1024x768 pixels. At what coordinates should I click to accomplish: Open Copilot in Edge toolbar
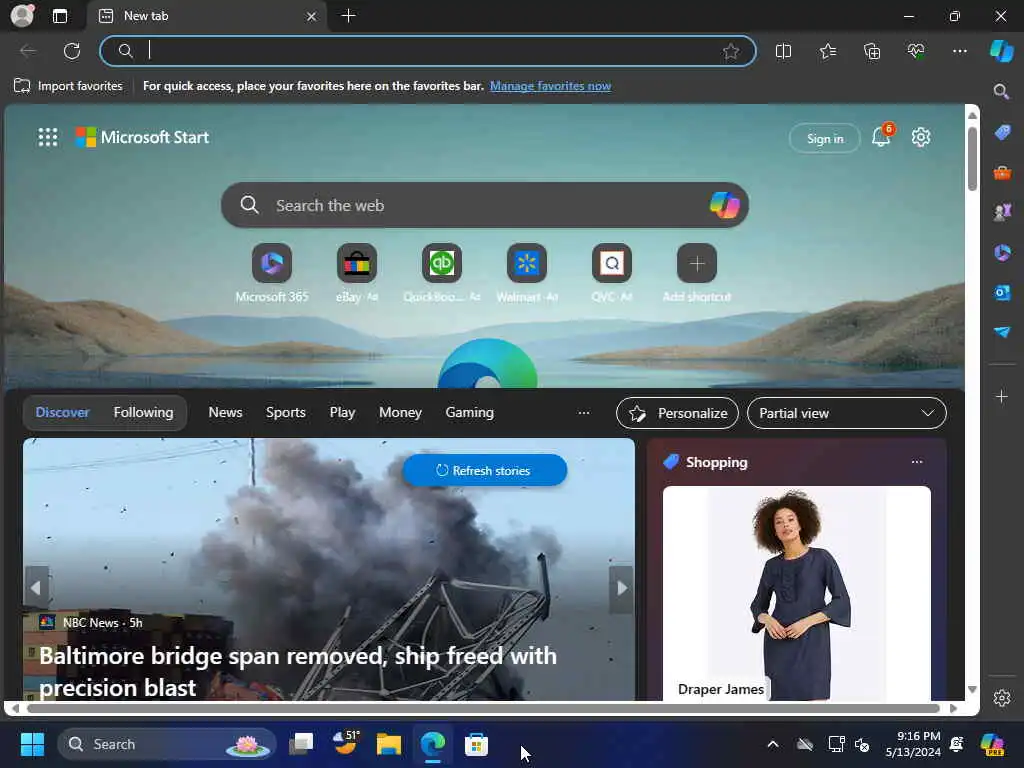(1002, 51)
